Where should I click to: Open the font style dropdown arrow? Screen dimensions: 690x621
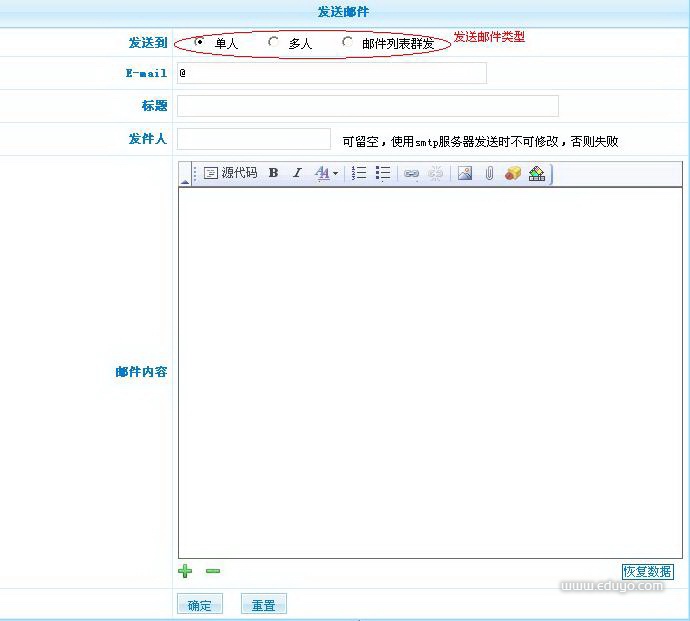click(335, 174)
